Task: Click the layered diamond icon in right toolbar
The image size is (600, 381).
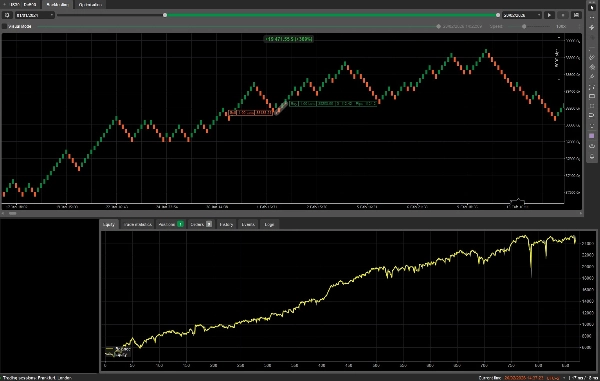Action: point(592,67)
